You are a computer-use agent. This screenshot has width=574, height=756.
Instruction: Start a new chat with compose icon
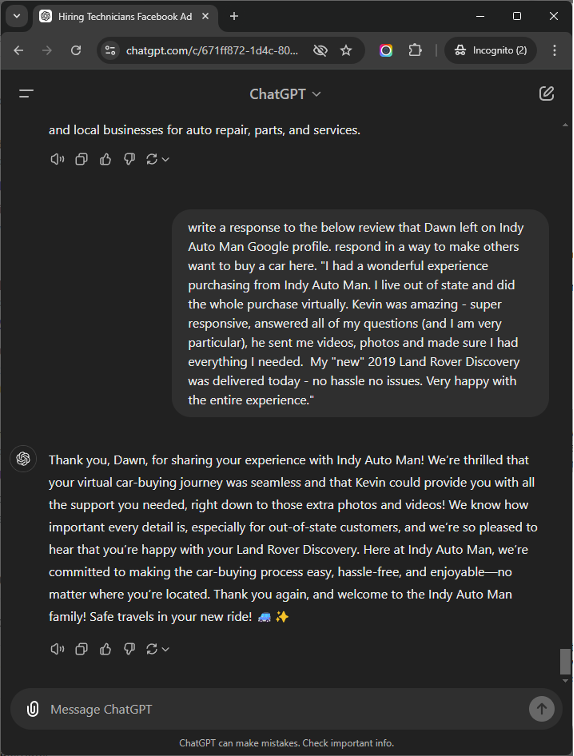(546, 94)
